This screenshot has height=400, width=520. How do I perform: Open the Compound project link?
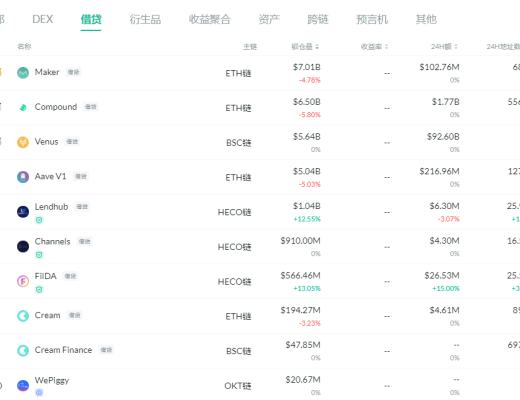pos(56,107)
